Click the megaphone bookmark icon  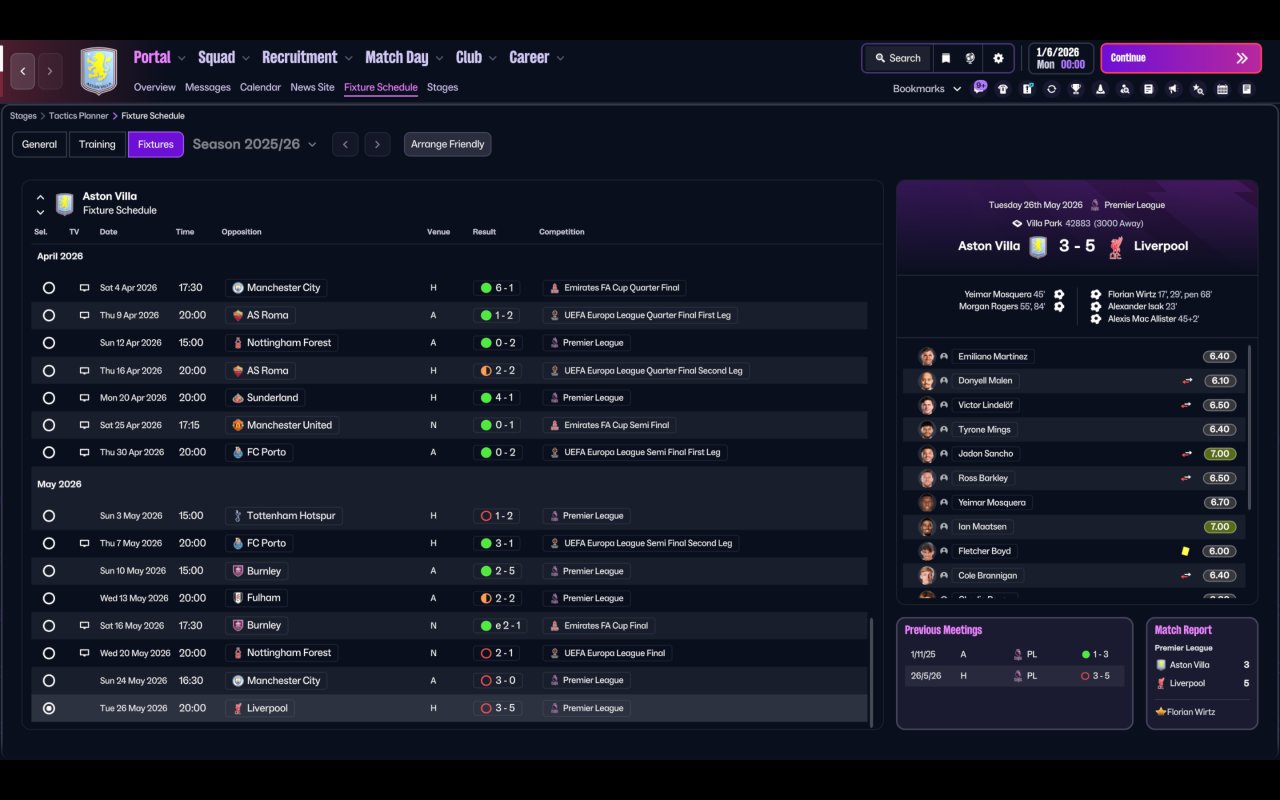click(1173, 89)
